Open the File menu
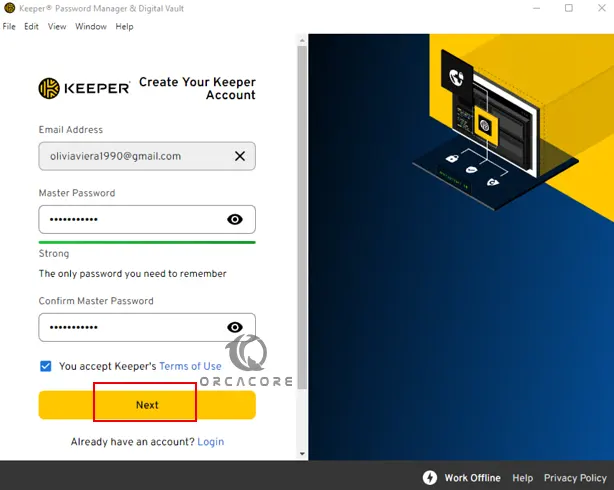 (9, 27)
